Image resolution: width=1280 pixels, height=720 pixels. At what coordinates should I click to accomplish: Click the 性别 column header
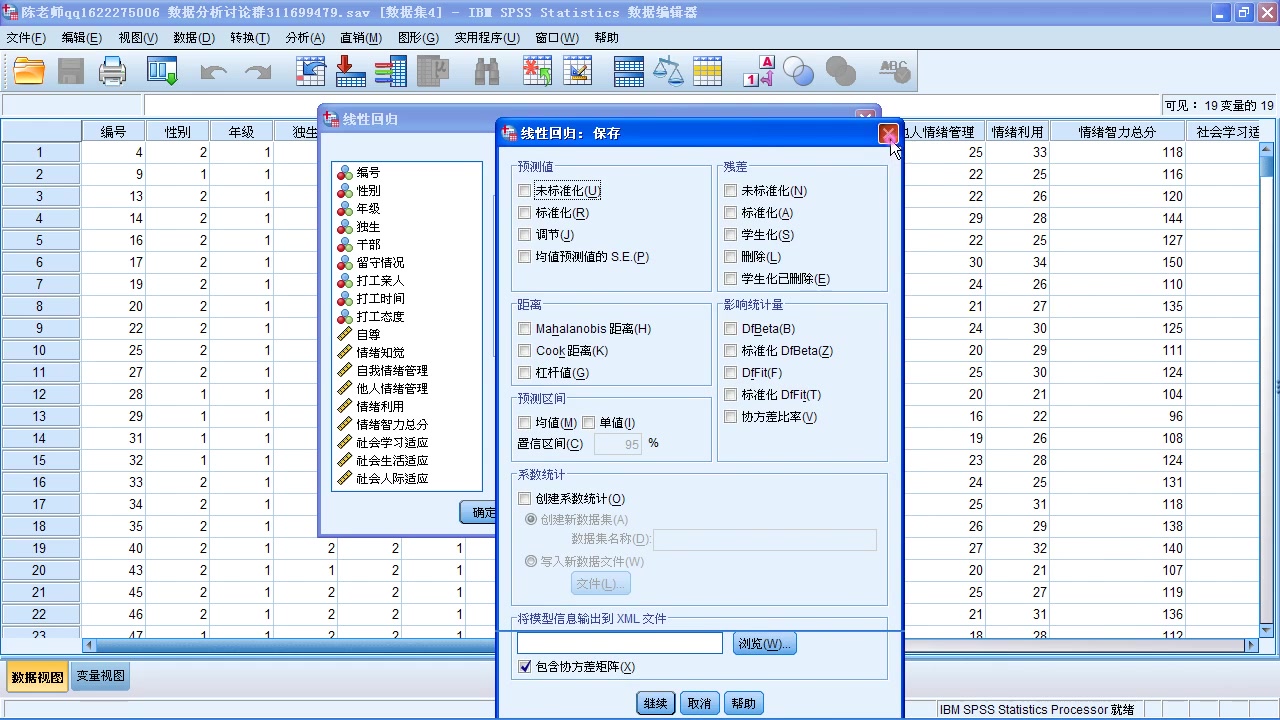[x=178, y=132]
